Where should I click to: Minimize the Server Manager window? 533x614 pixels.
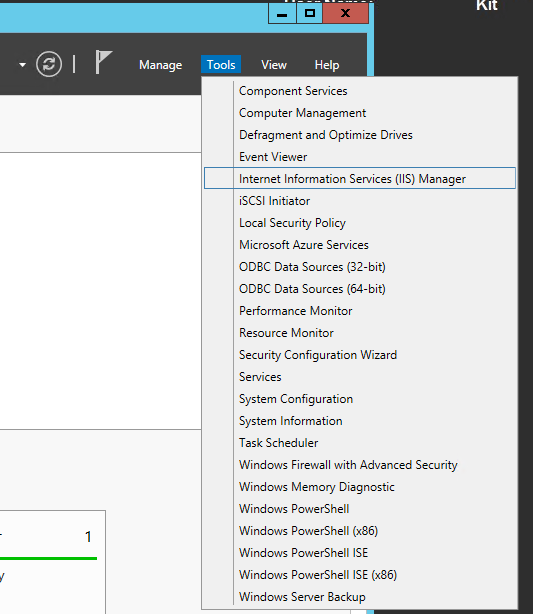pyautogui.click(x=282, y=14)
